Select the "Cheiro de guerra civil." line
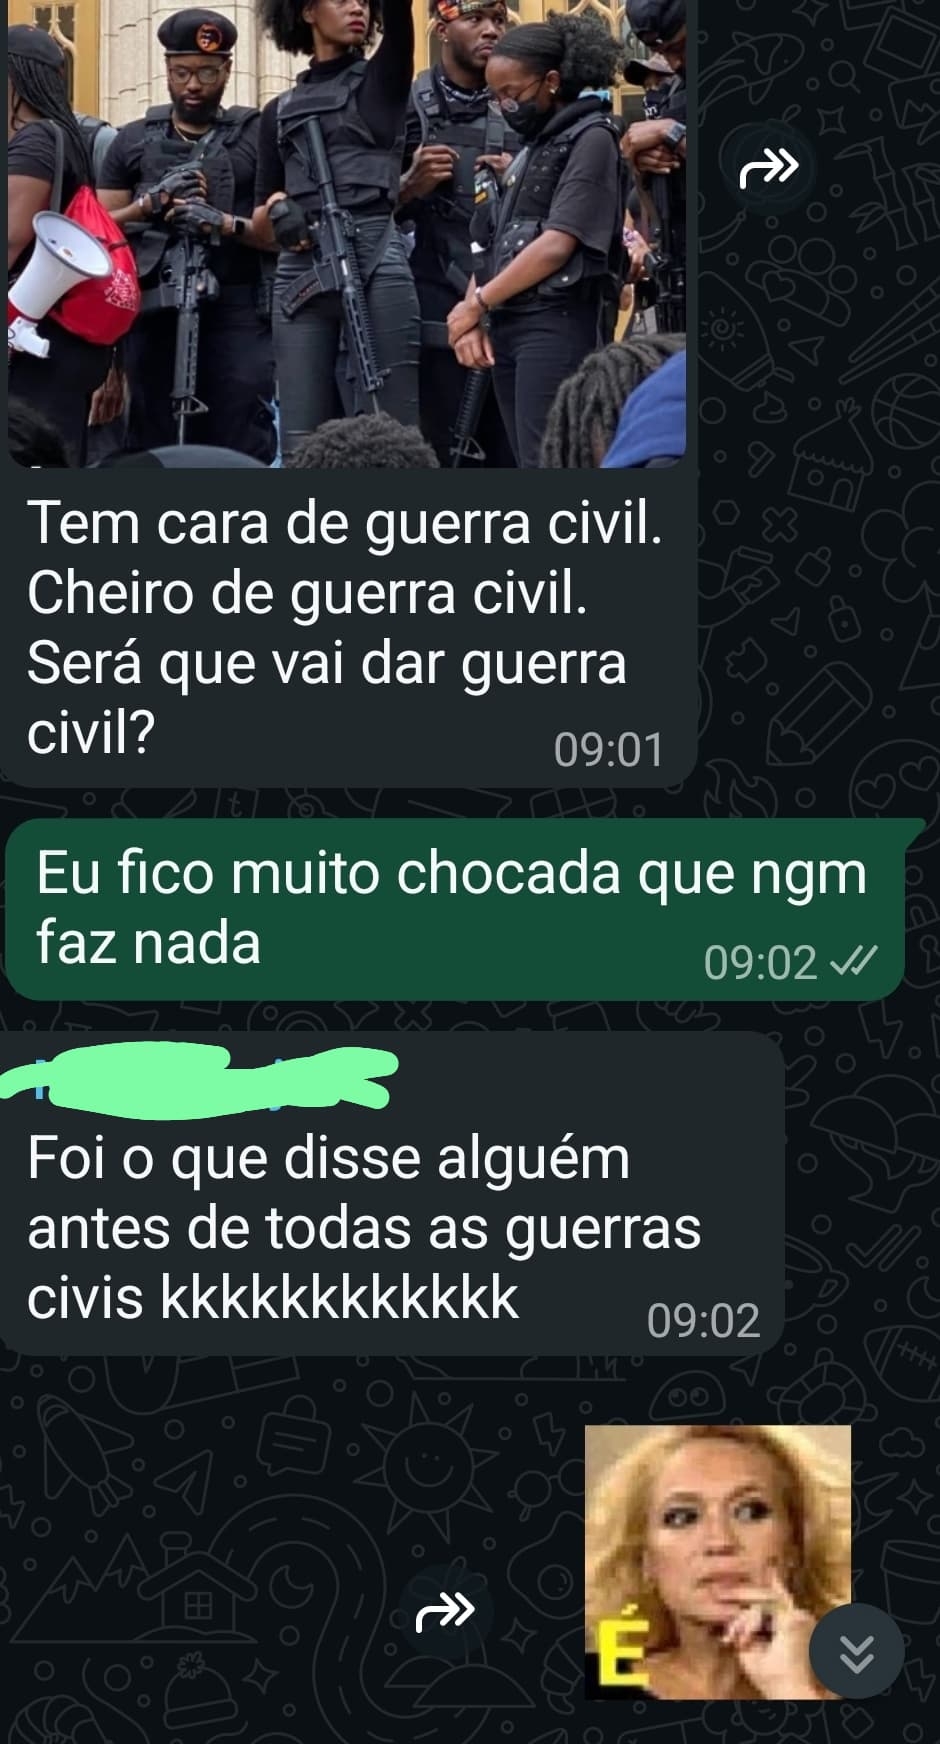 pyautogui.click(x=307, y=593)
